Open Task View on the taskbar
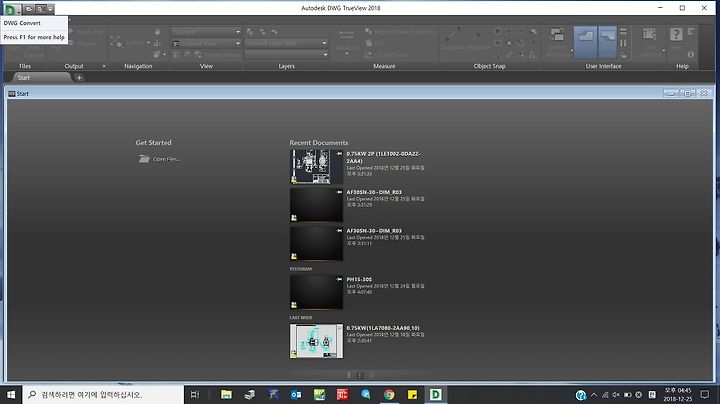The image size is (720, 404). point(195,394)
